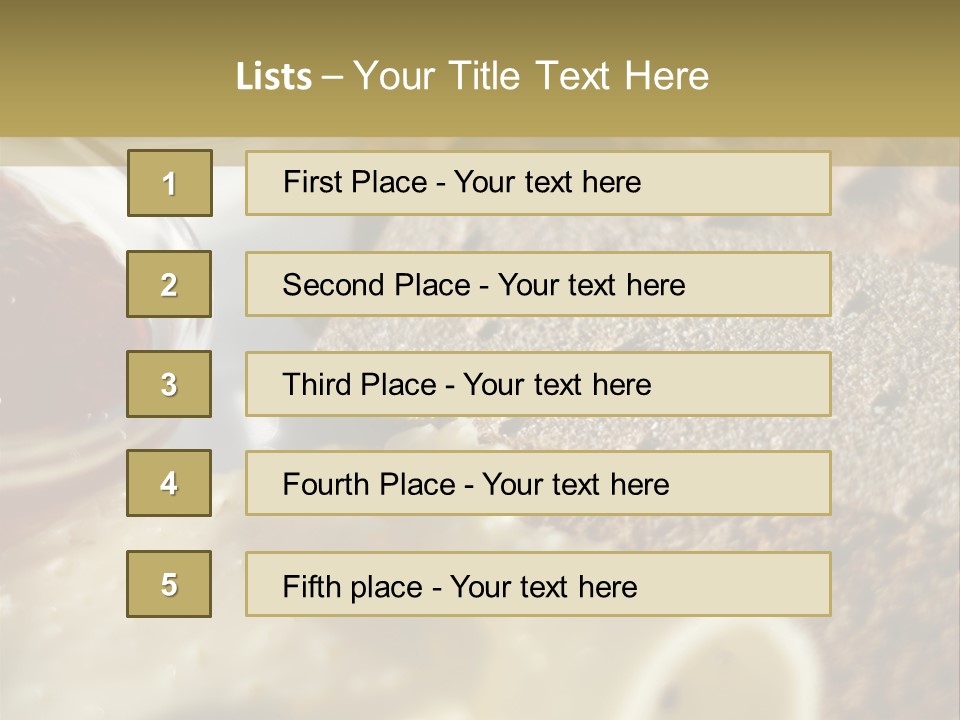Click the dash in the slide title
This screenshot has height=720, width=960.
pos(333,77)
